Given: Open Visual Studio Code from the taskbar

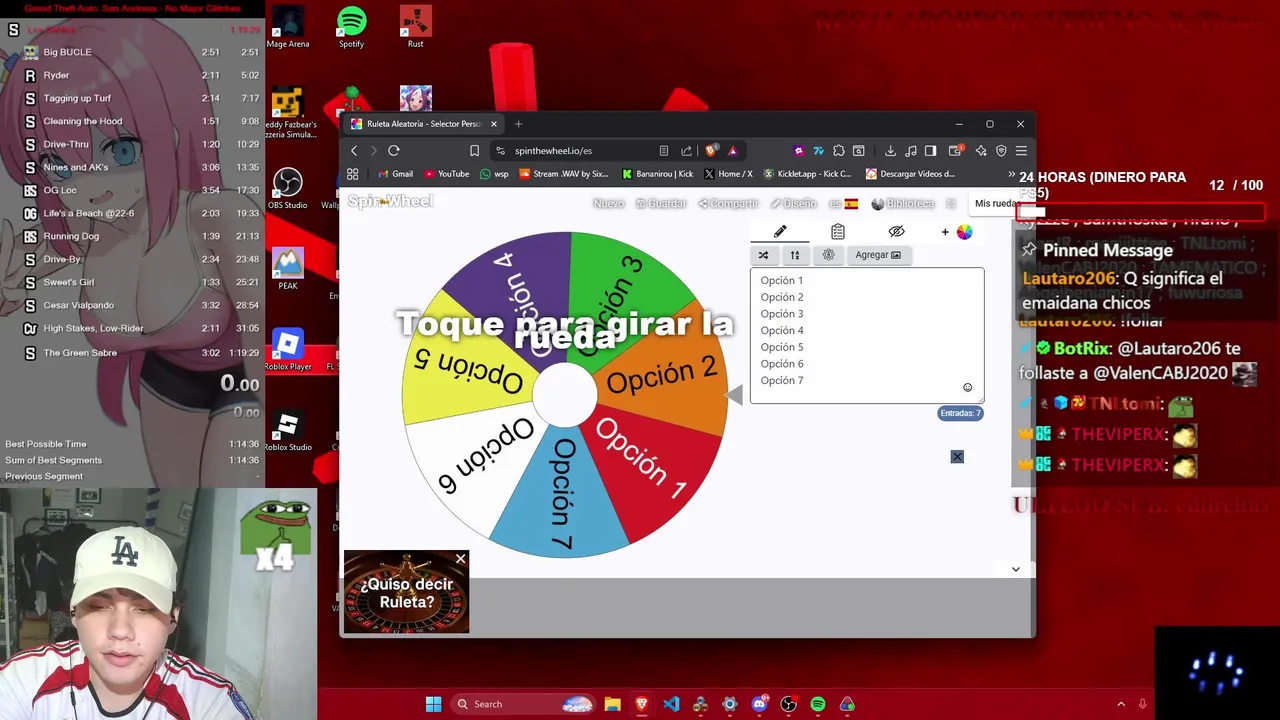Looking at the screenshot, I should [x=671, y=704].
